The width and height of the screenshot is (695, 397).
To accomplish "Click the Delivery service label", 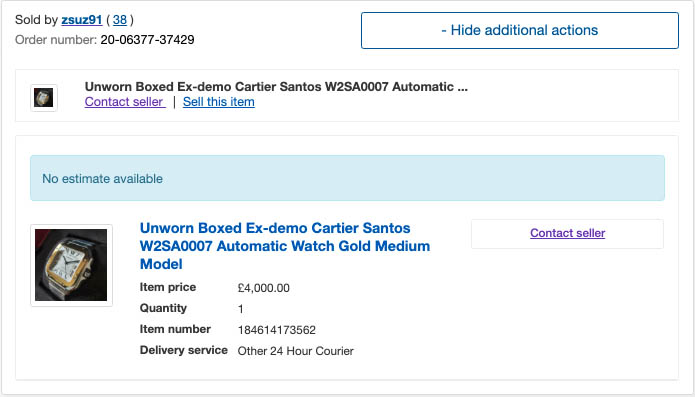I will 184,350.
